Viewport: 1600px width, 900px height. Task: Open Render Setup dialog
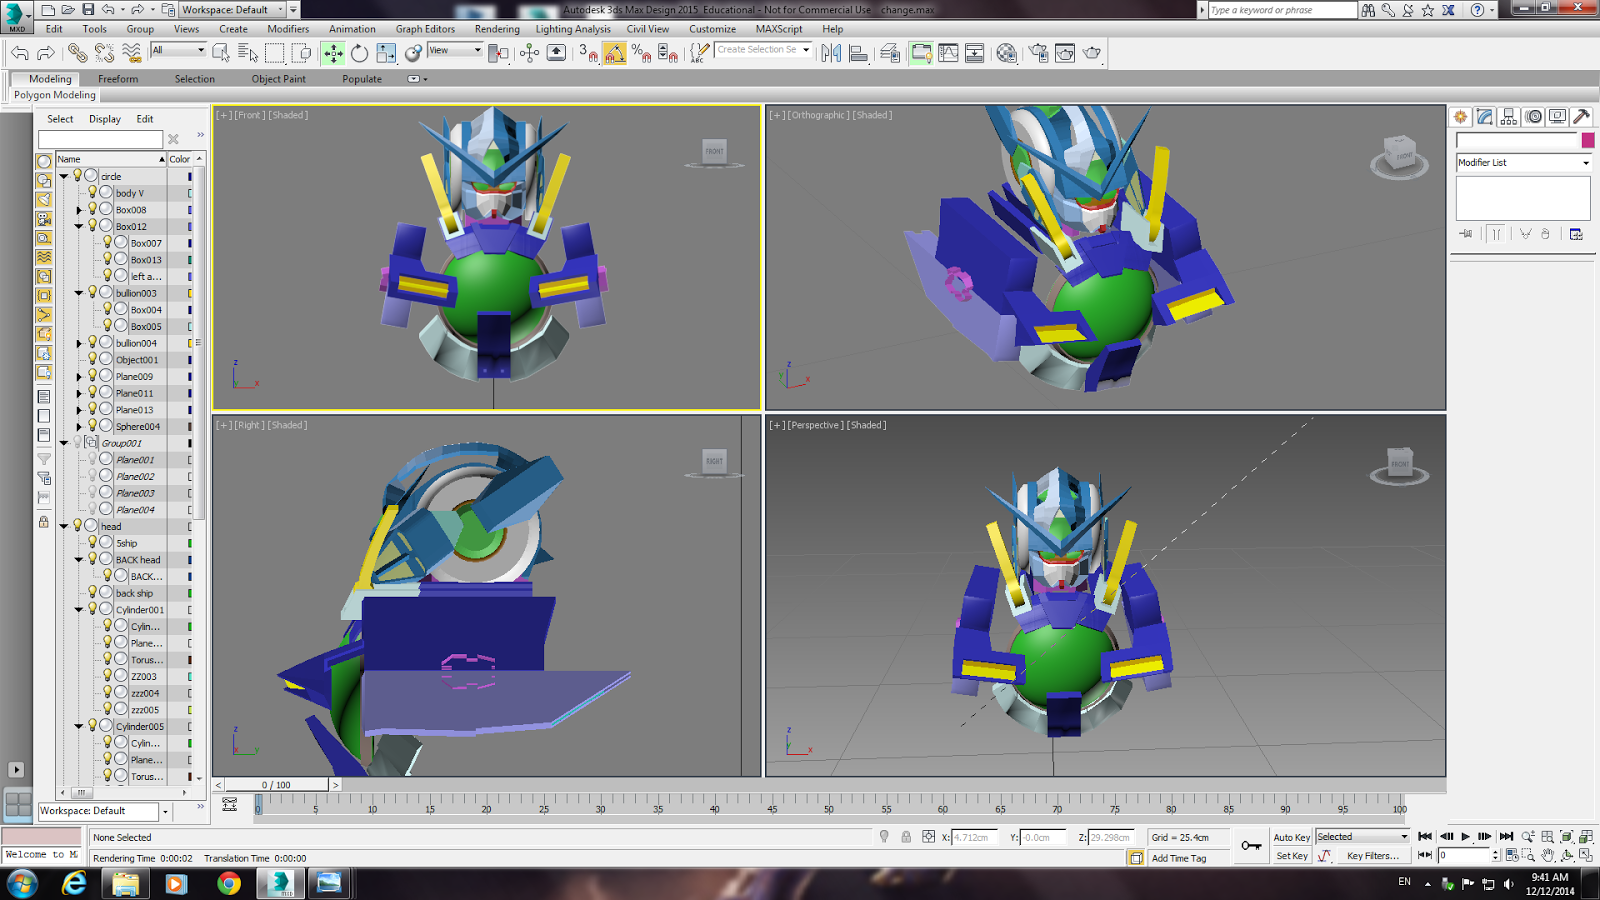(1039, 53)
